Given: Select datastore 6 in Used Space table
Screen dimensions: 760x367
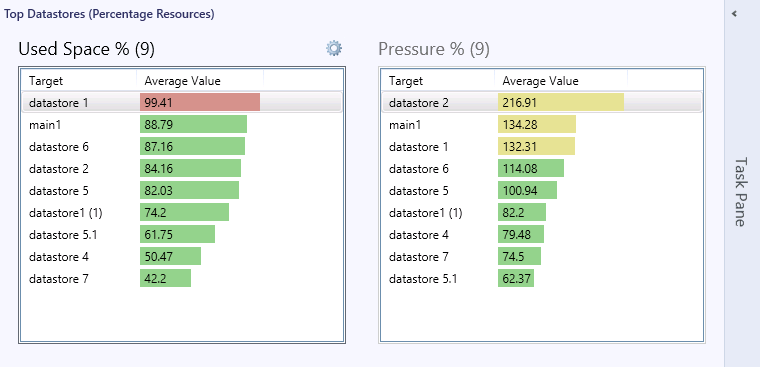Looking at the screenshot, I should click(x=182, y=146).
